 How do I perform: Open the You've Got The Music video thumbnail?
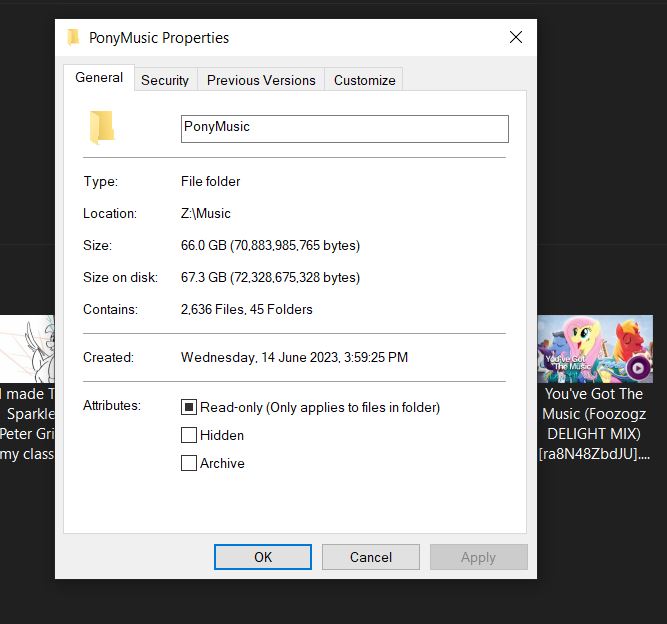[595, 349]
